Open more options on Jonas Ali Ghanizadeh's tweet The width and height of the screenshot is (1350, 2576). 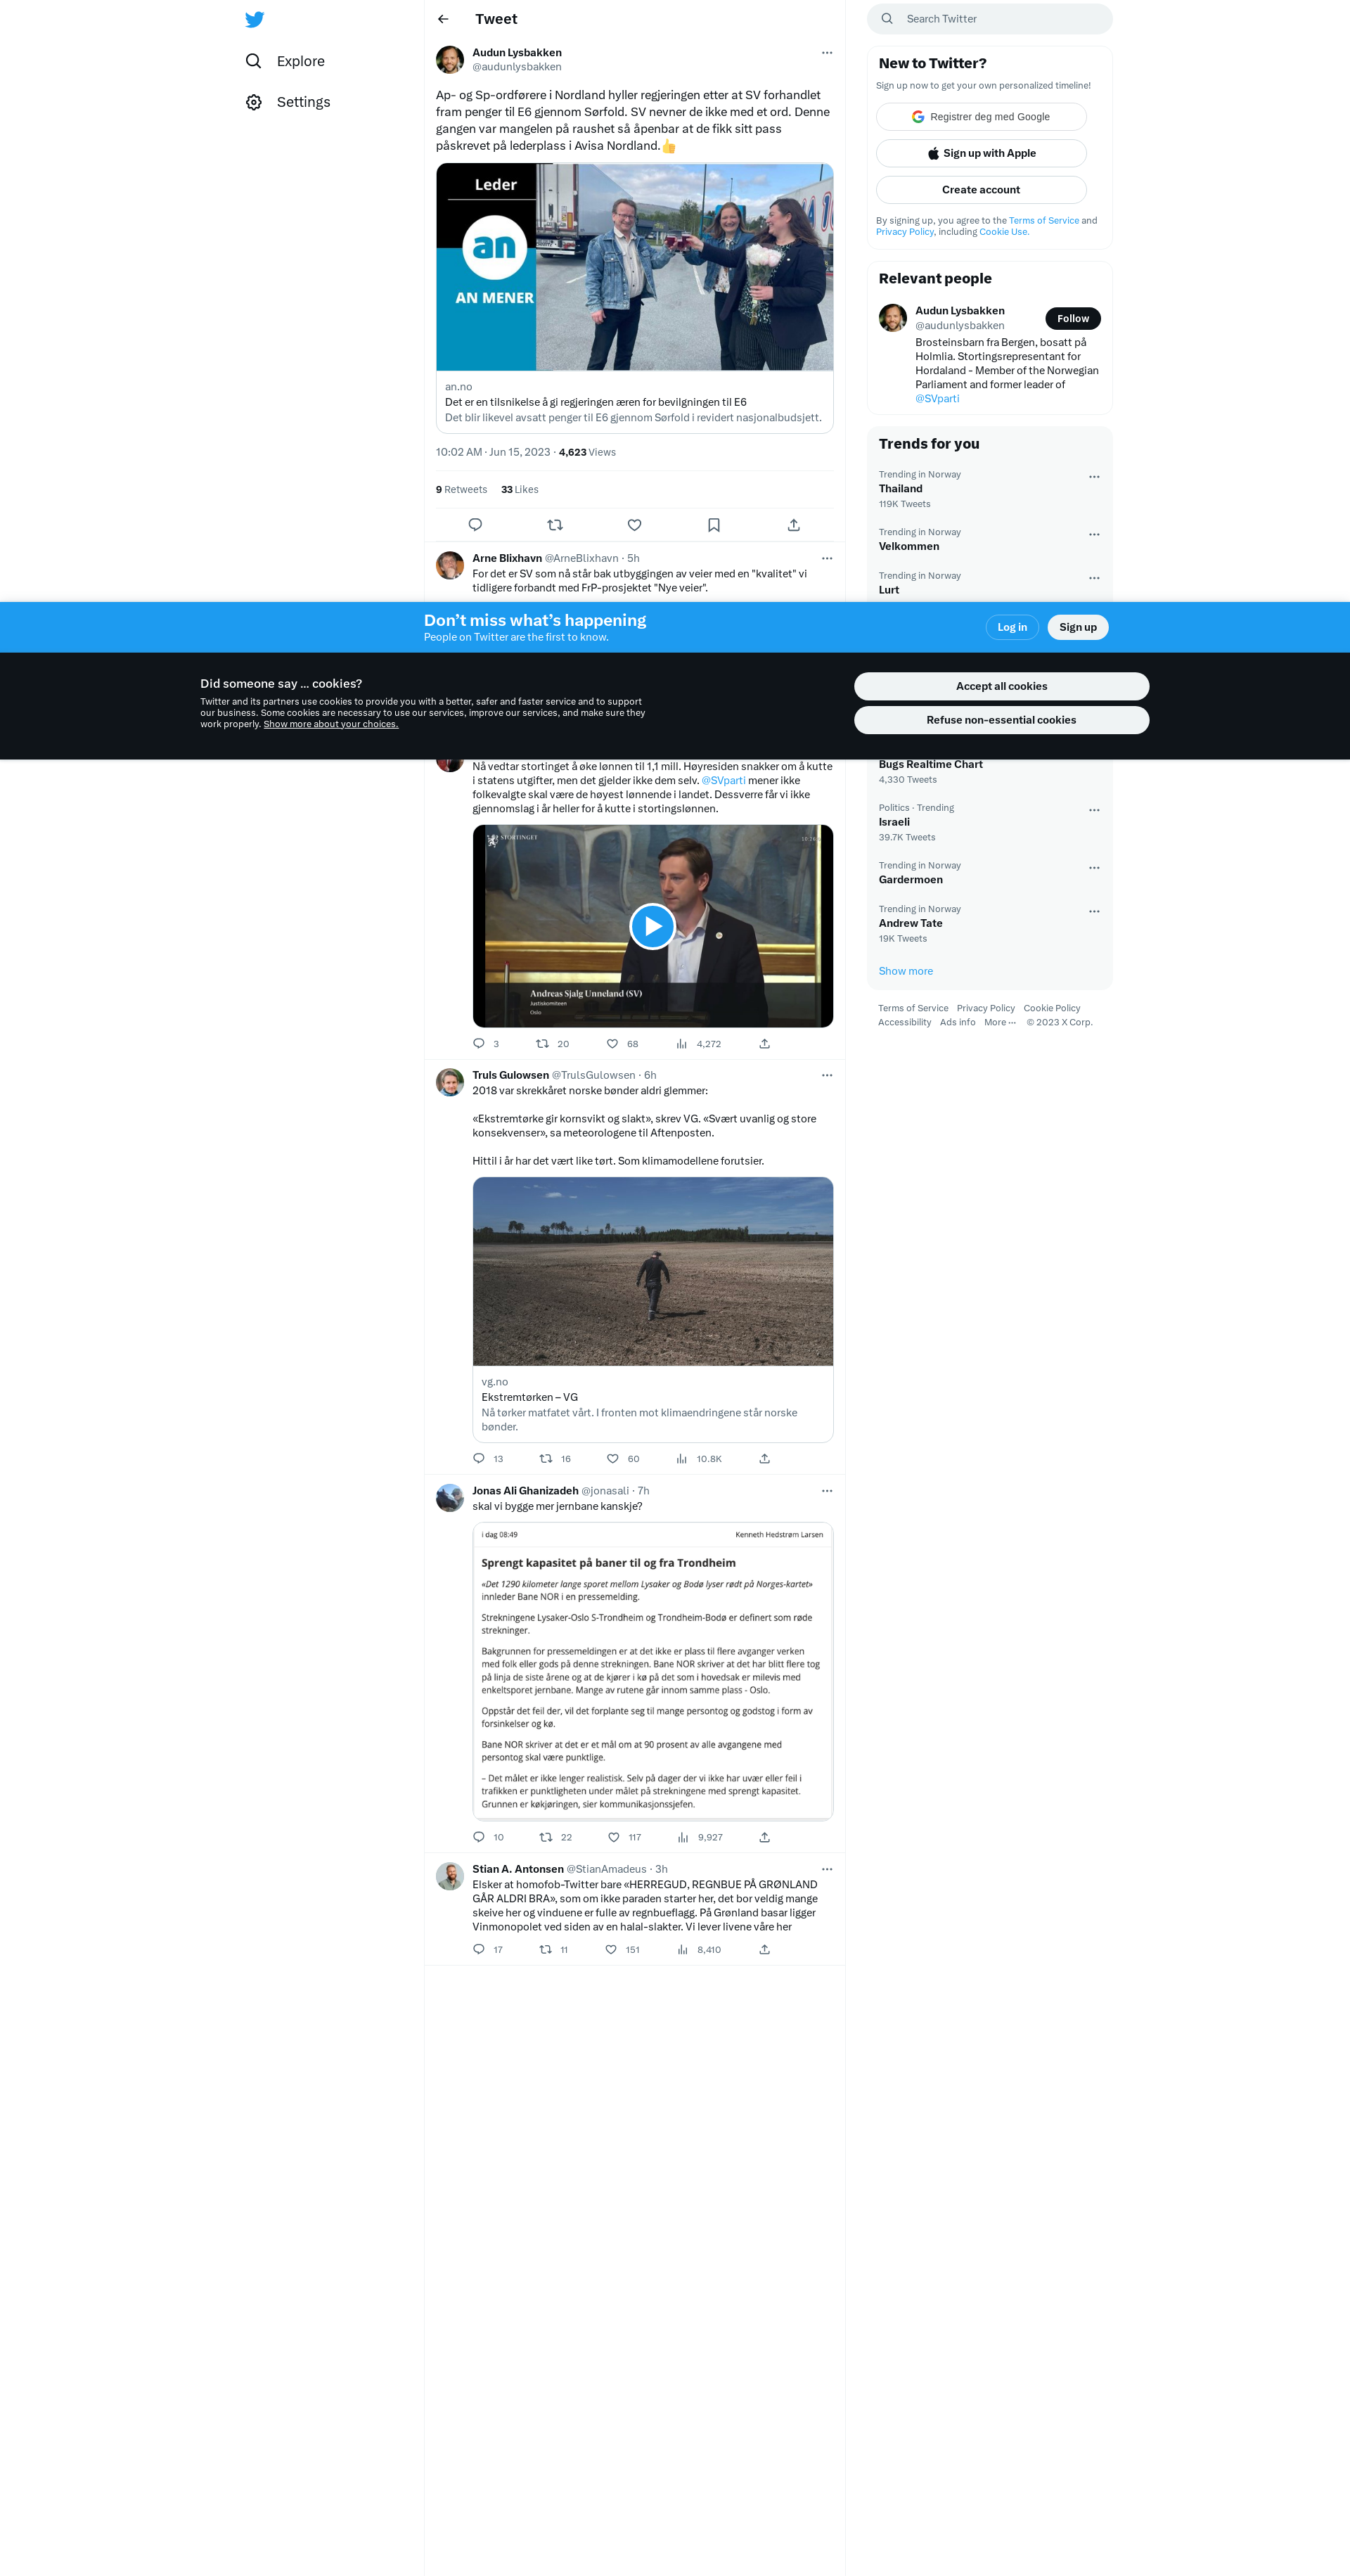(x=827, y=1491)
